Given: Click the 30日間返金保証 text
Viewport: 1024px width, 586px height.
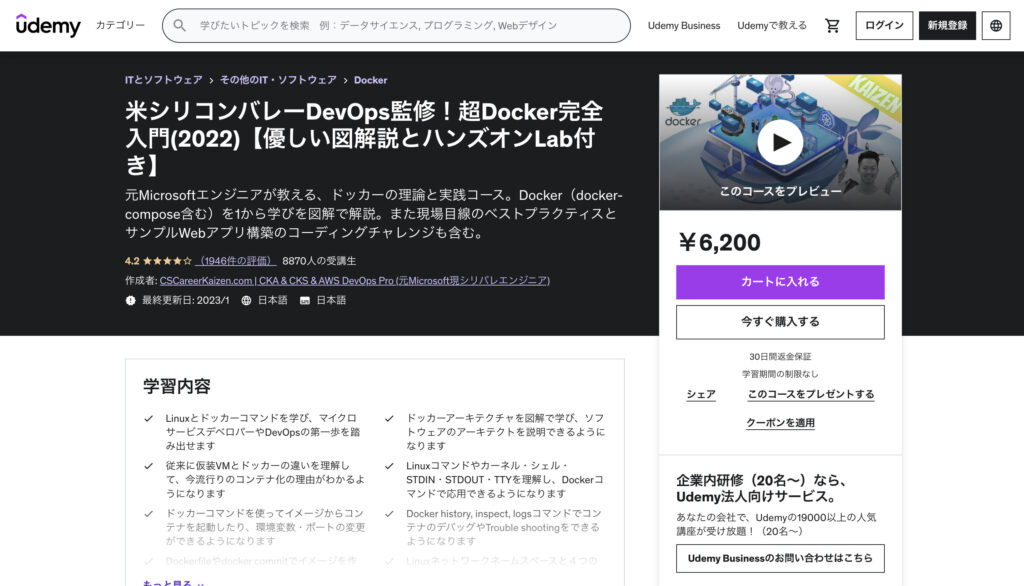Looking at the screenshot, I should (780, 357).
